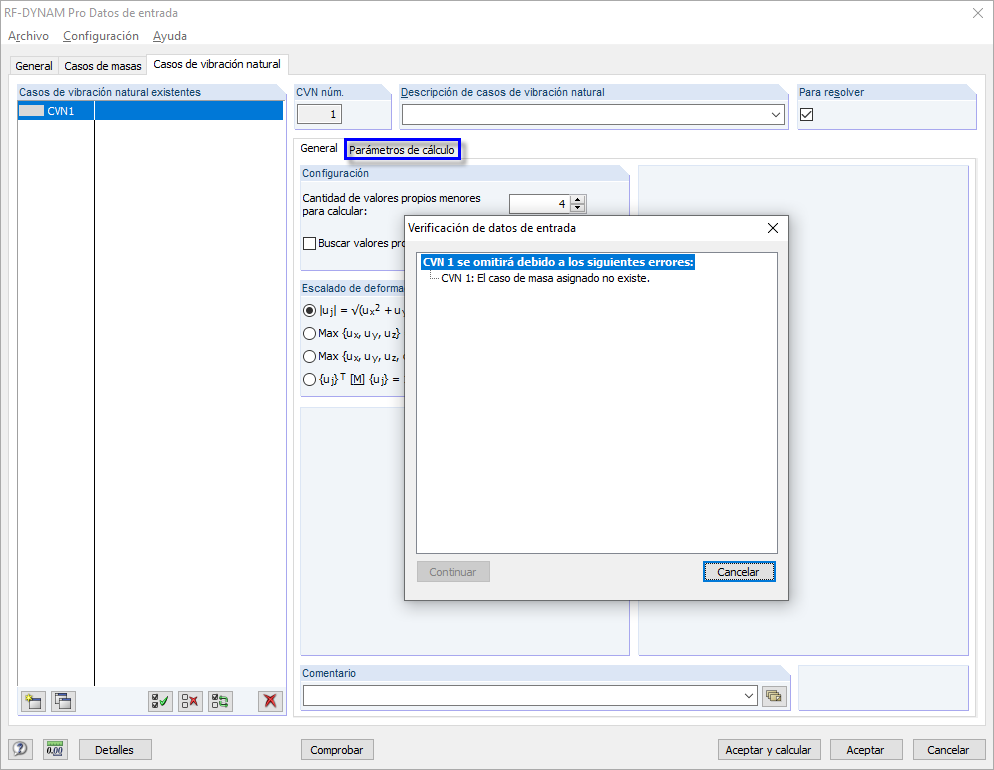994x770 pixels.
Task: Click Comentario text field
Action: tap(522, 696)
